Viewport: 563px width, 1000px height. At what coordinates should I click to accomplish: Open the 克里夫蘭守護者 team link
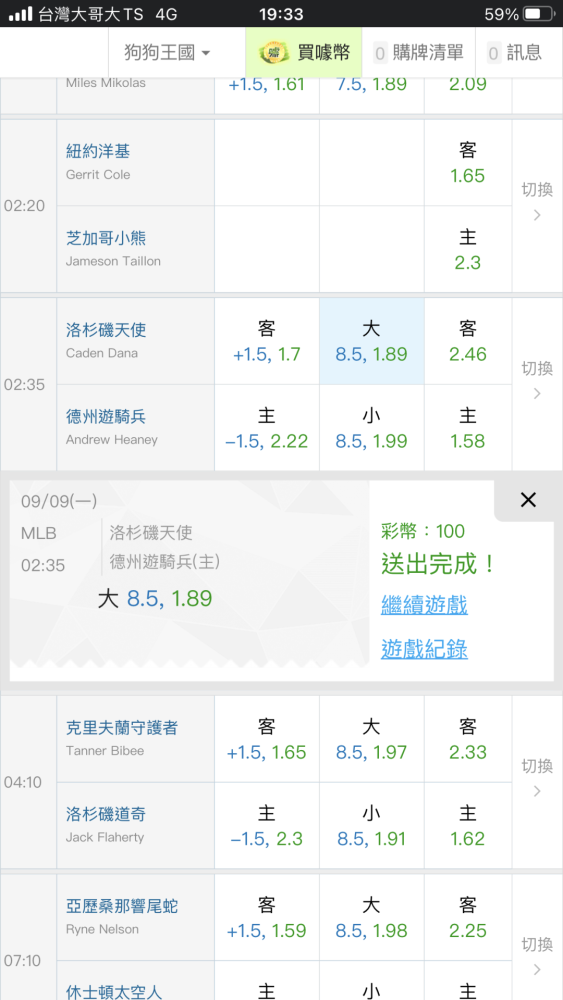coord(122,728)
